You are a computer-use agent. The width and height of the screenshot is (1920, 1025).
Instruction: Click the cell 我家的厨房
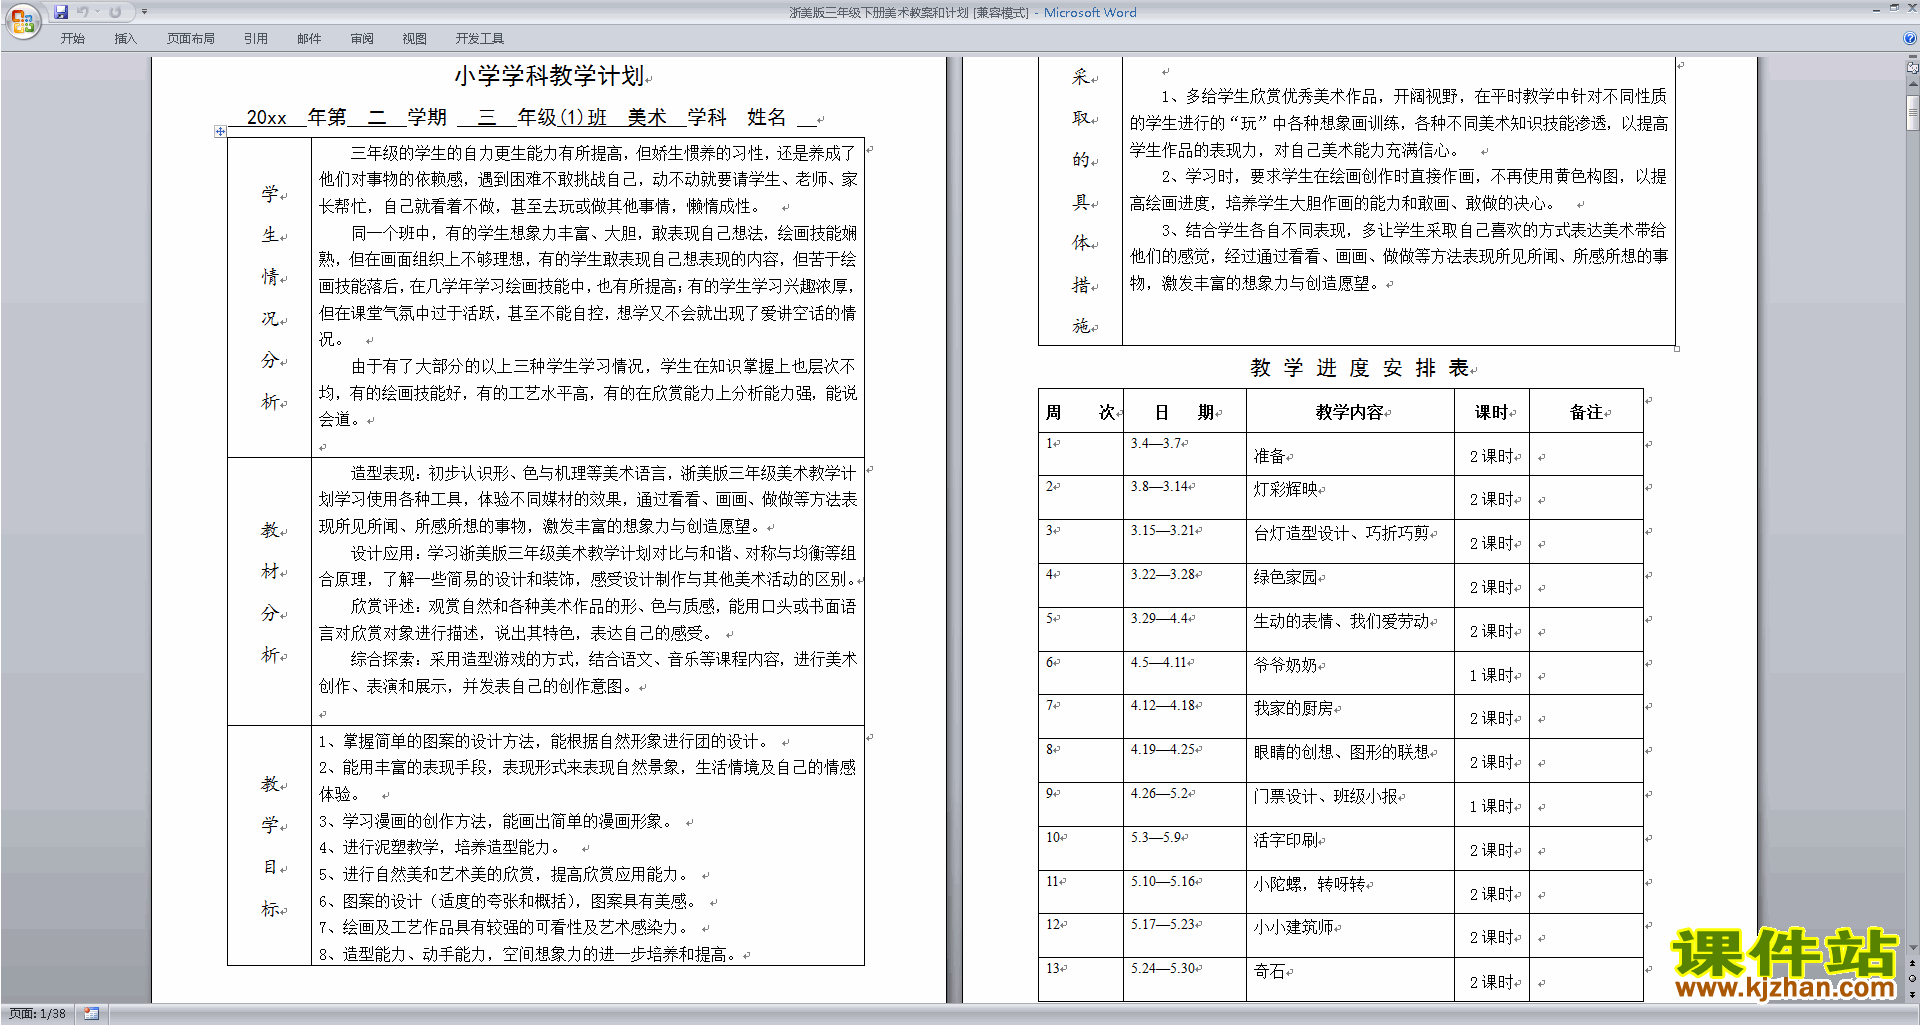tap(1350, 716)
